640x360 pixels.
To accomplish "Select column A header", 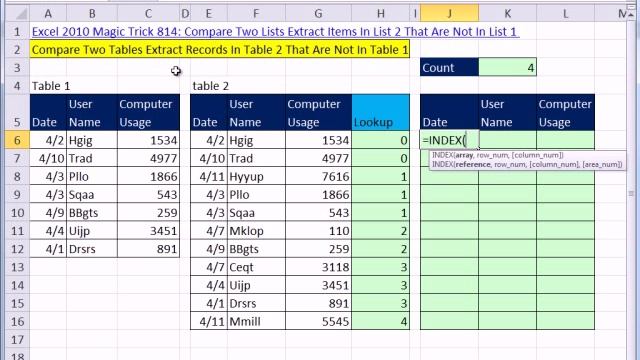I will pos(48,13).
